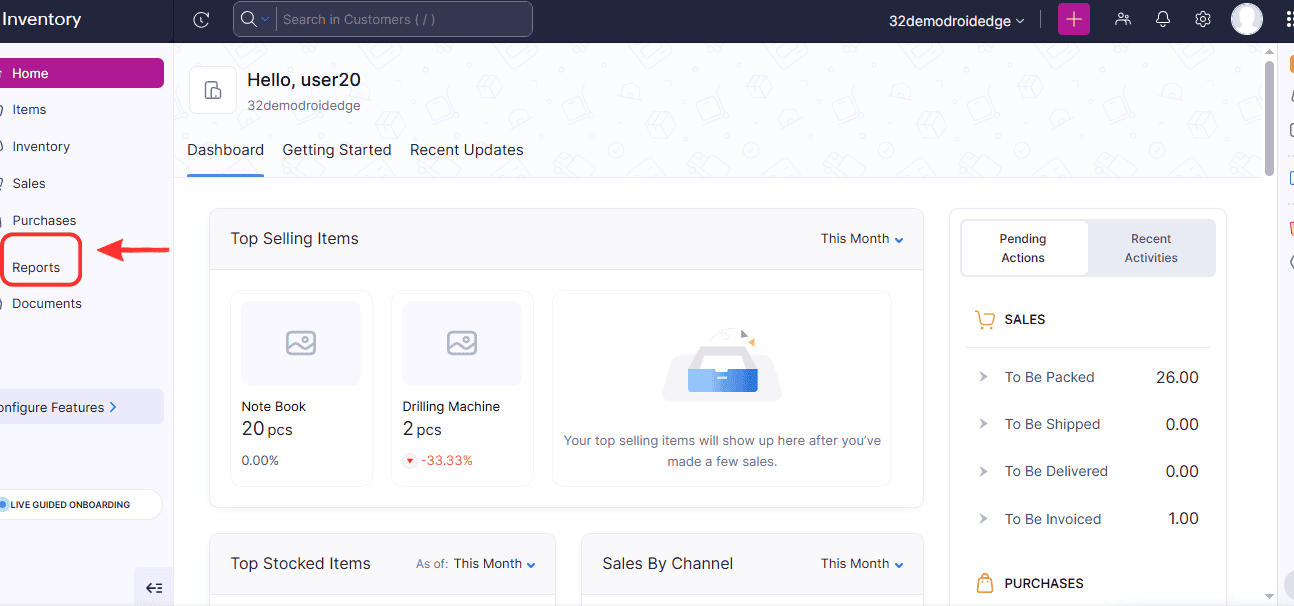Click the magenta quick create plus button
The height and width of the screenshot is (606, 1294).
pos(1074,20)
